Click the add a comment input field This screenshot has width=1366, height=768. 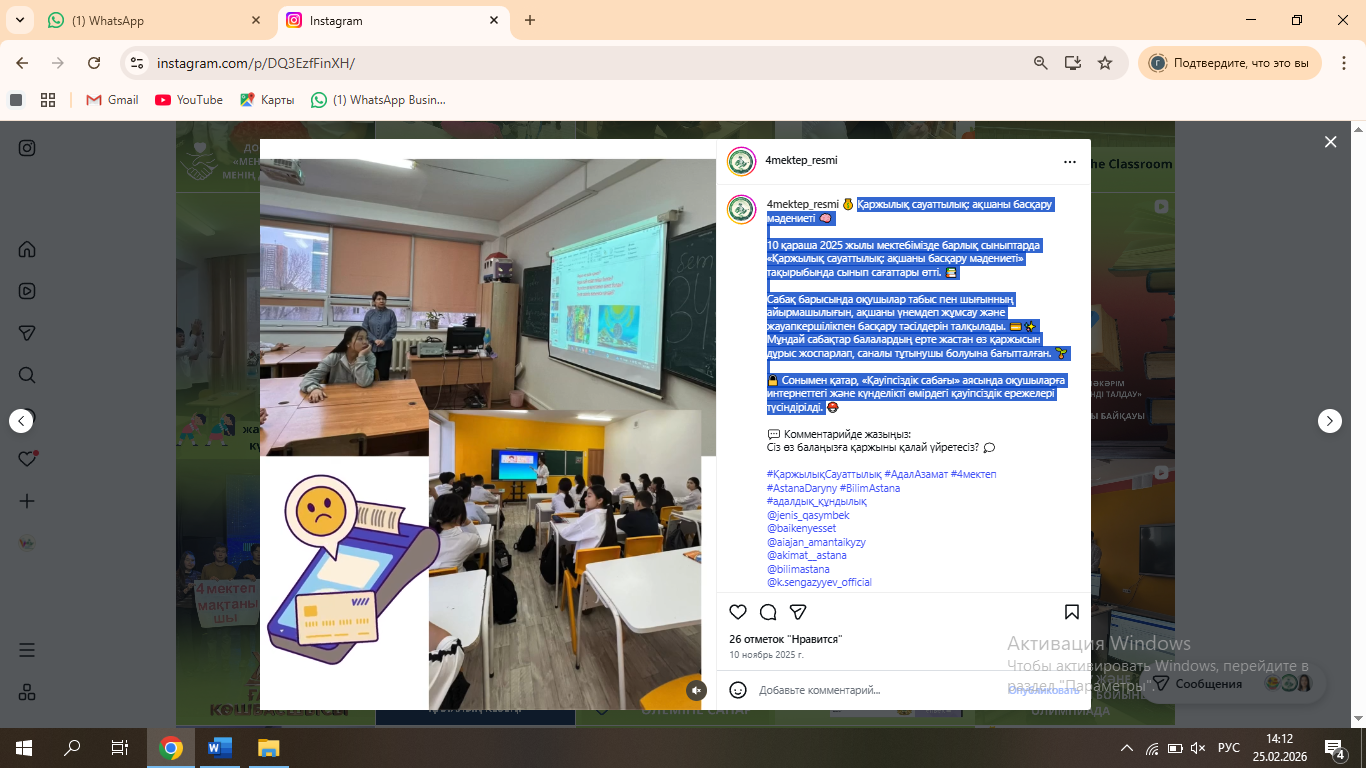(x=870, y=690)
